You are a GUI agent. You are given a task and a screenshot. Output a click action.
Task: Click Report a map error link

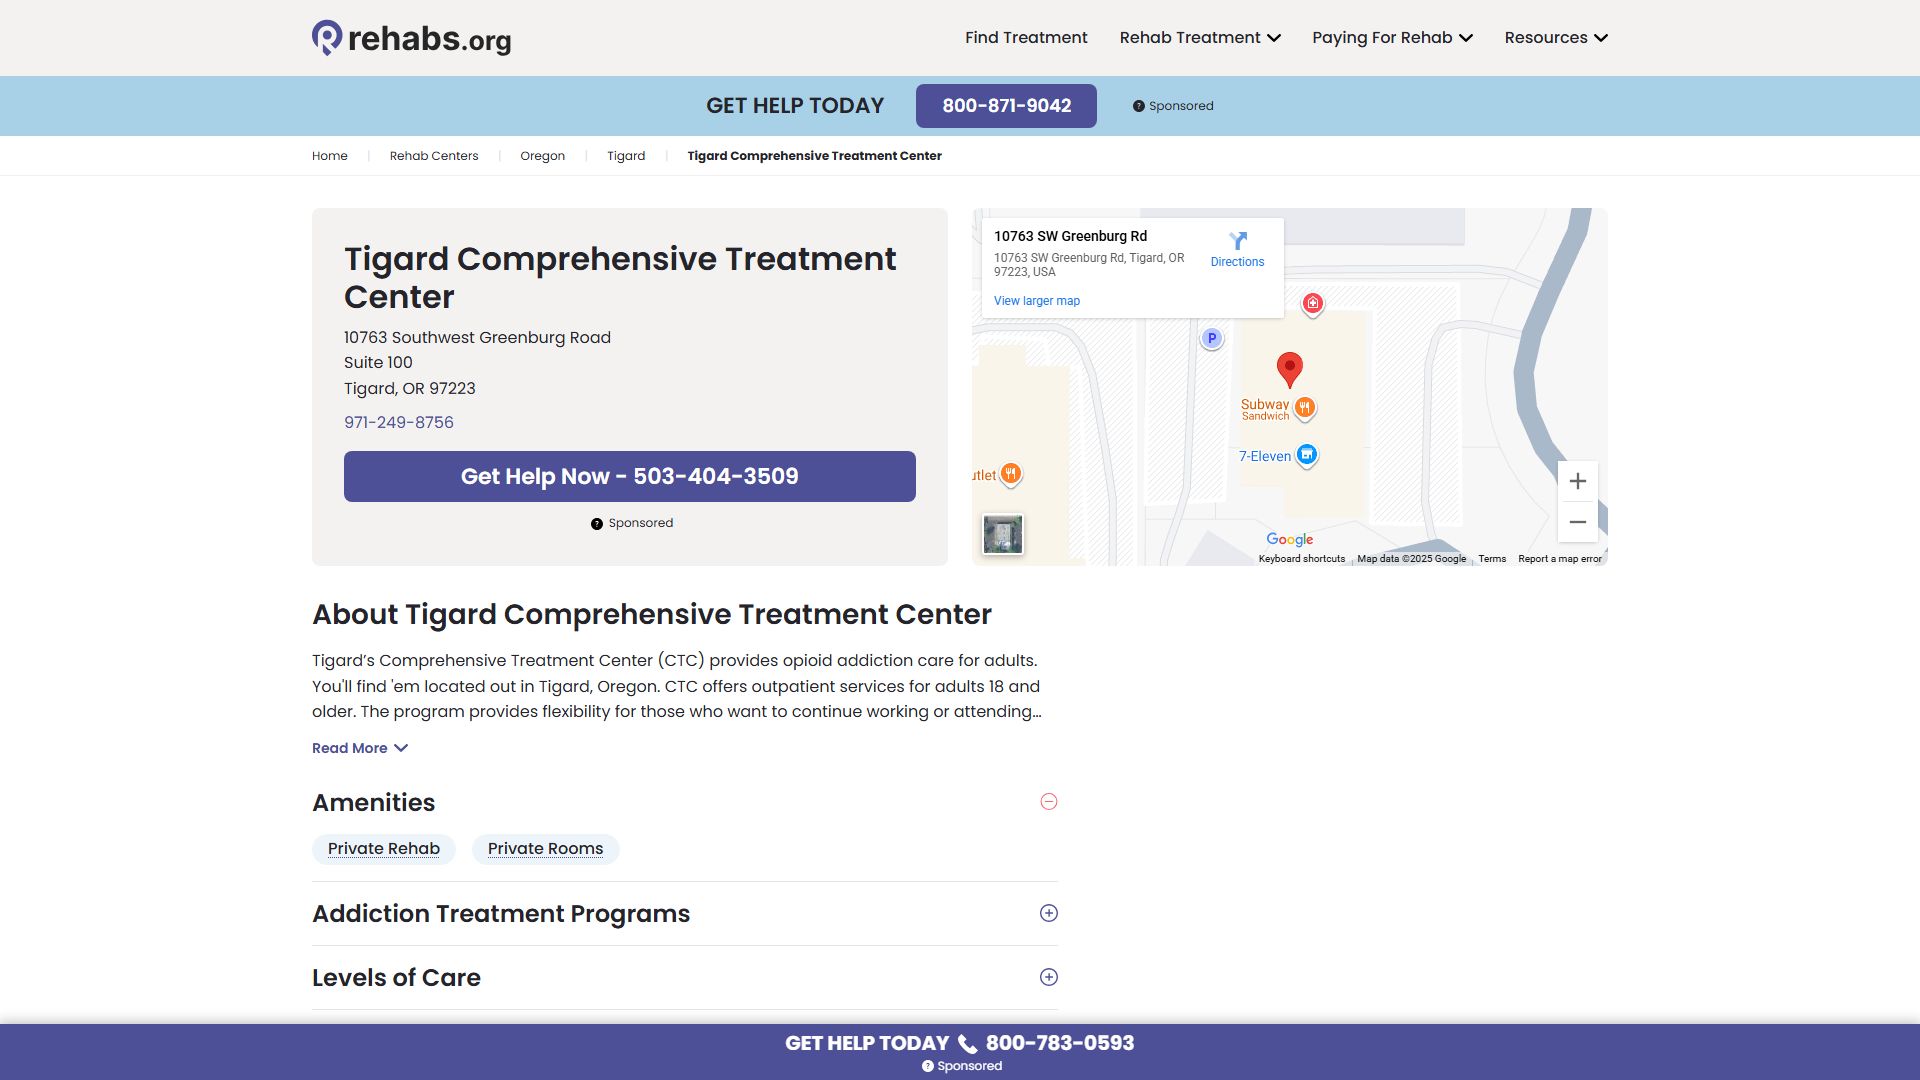pyautogui.click(x=1560, y=559)
